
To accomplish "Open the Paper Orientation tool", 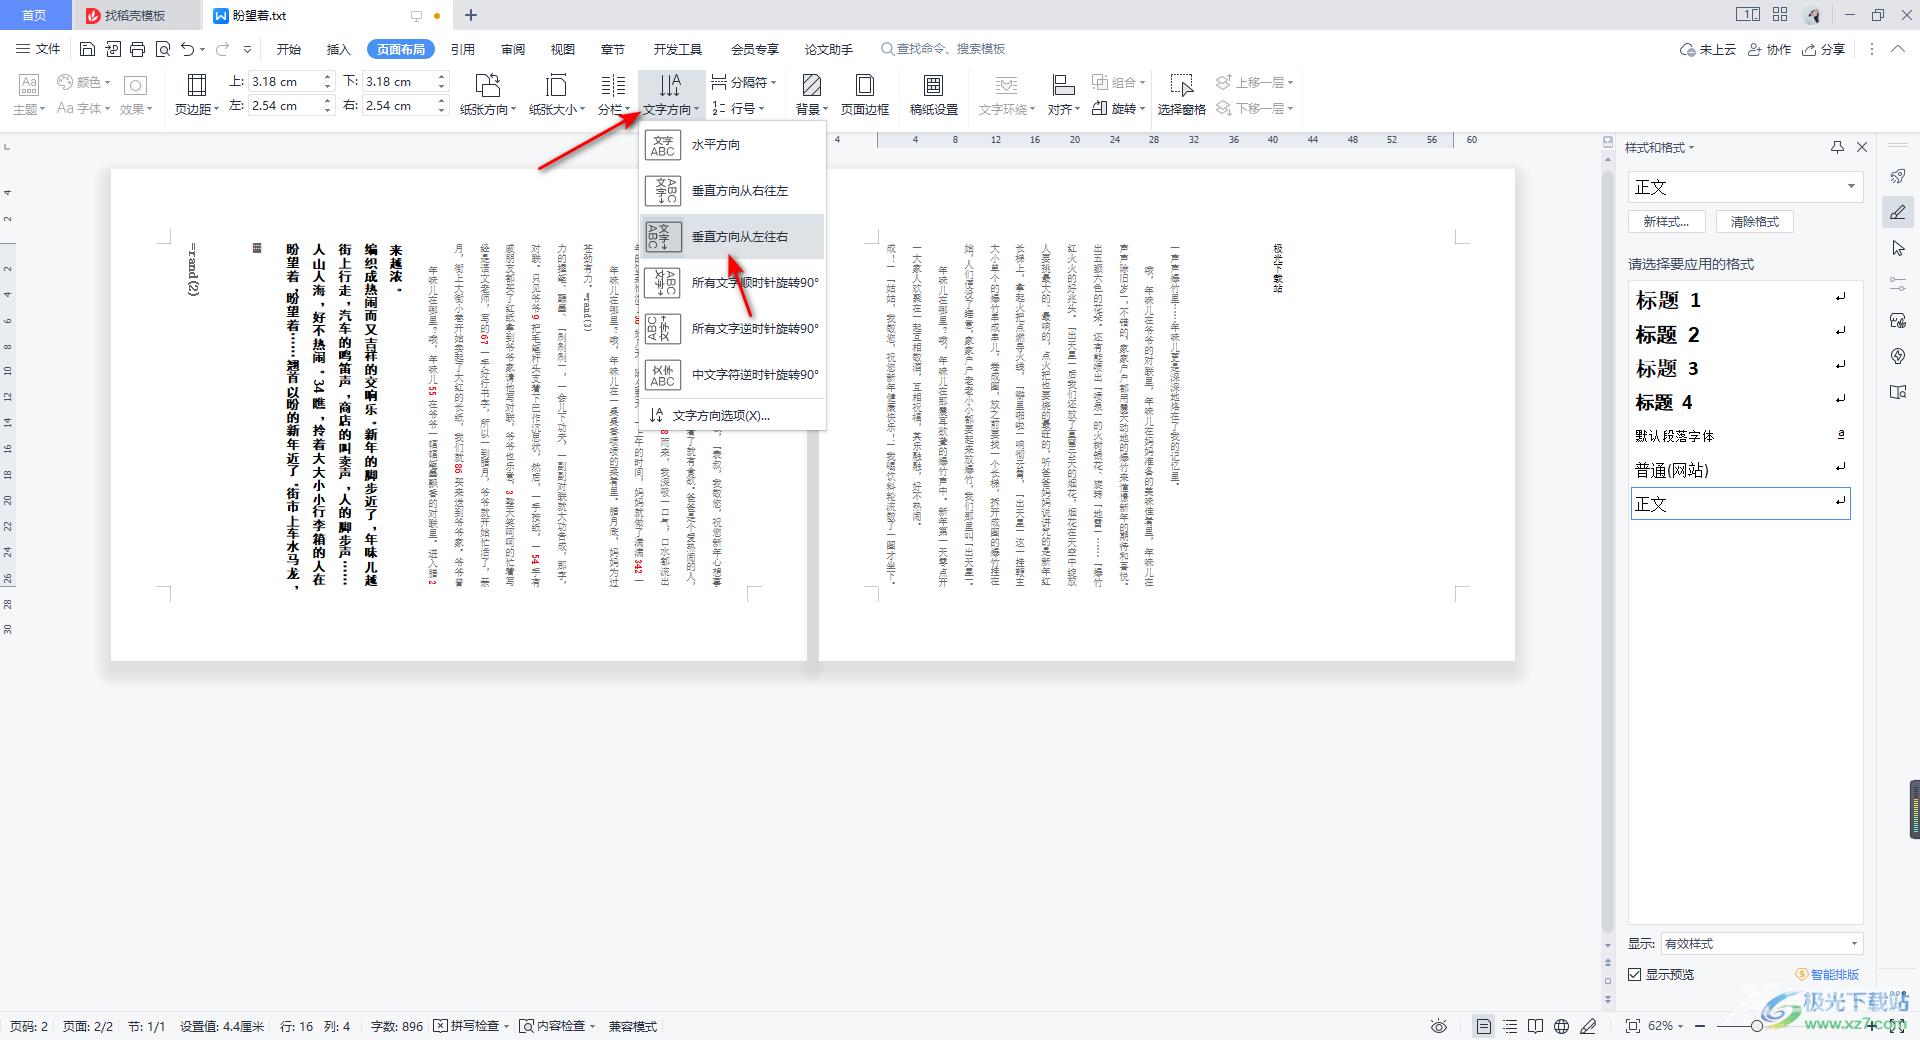I will tap(488, 95).
